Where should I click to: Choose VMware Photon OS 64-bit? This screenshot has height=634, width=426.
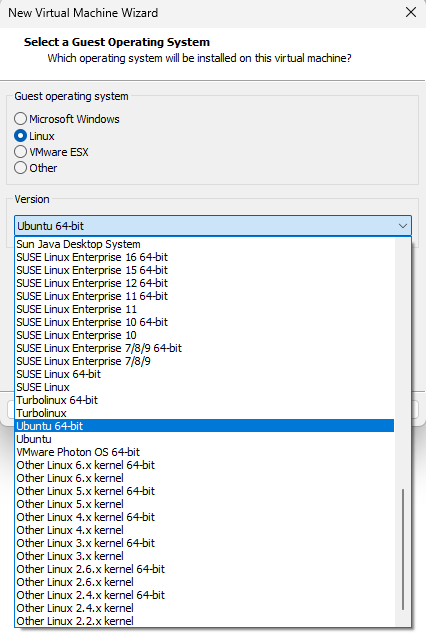tap(205, 452)
